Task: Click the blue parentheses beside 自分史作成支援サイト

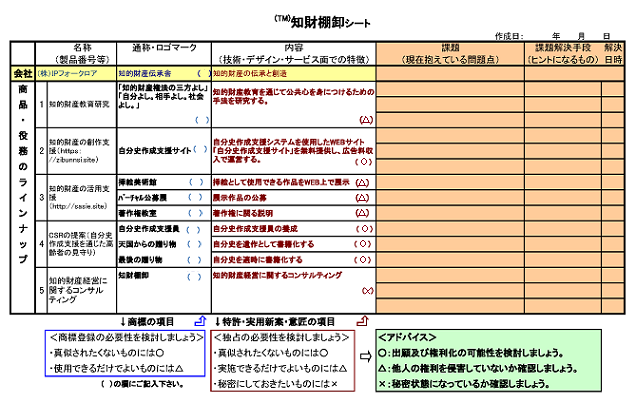Action: pyautogui.click(x=200, y=149)
